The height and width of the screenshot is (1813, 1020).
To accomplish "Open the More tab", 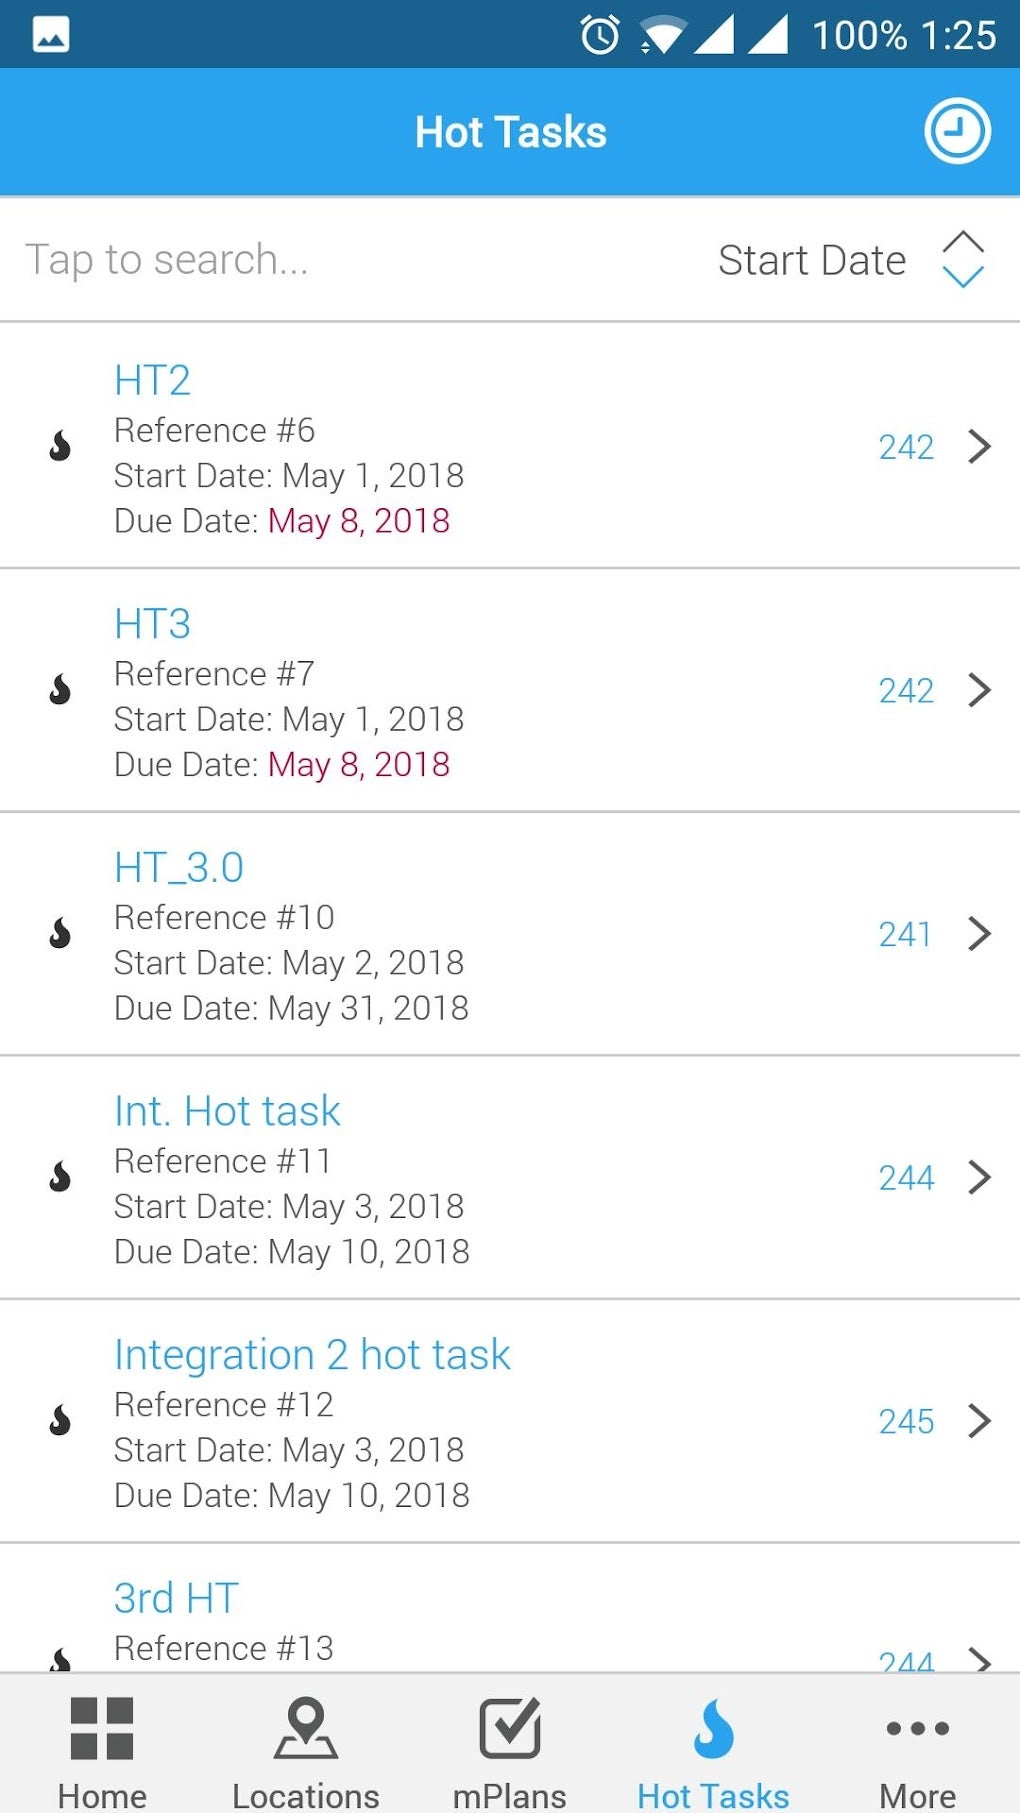I will pyautogui.click(x=917, y=1750).
